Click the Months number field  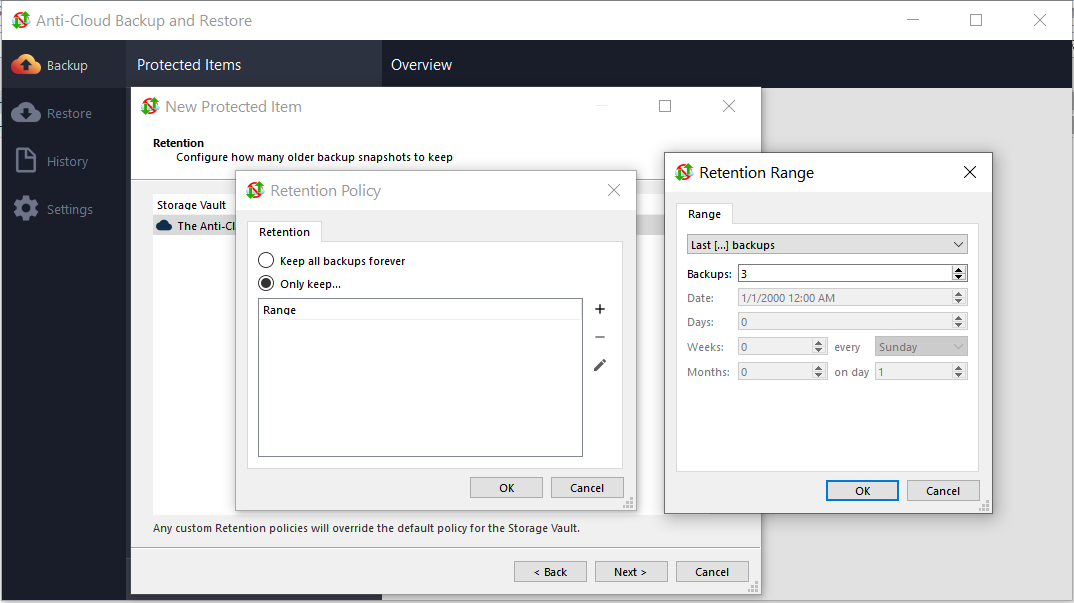point(775,371)
